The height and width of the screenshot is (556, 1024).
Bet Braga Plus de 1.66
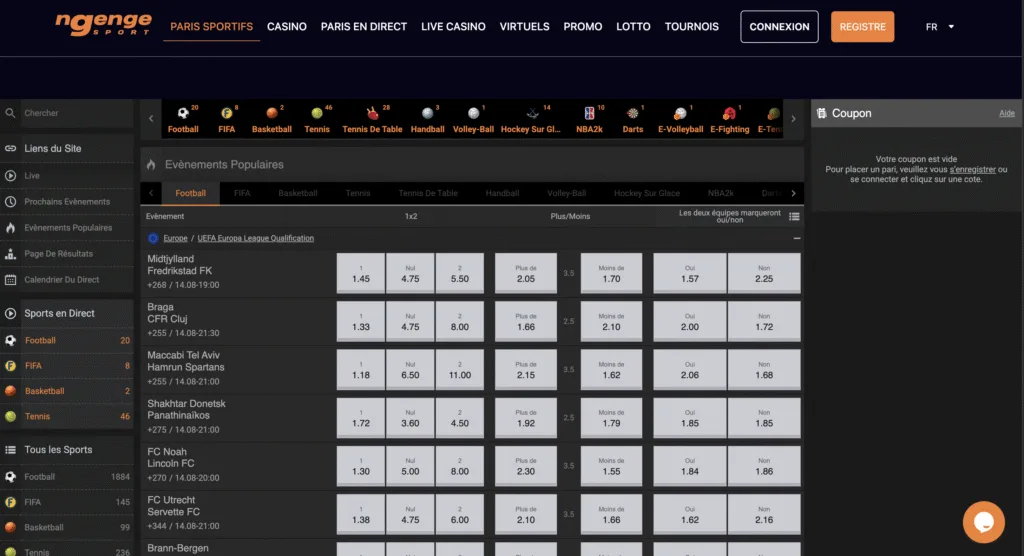coord(526,321)
